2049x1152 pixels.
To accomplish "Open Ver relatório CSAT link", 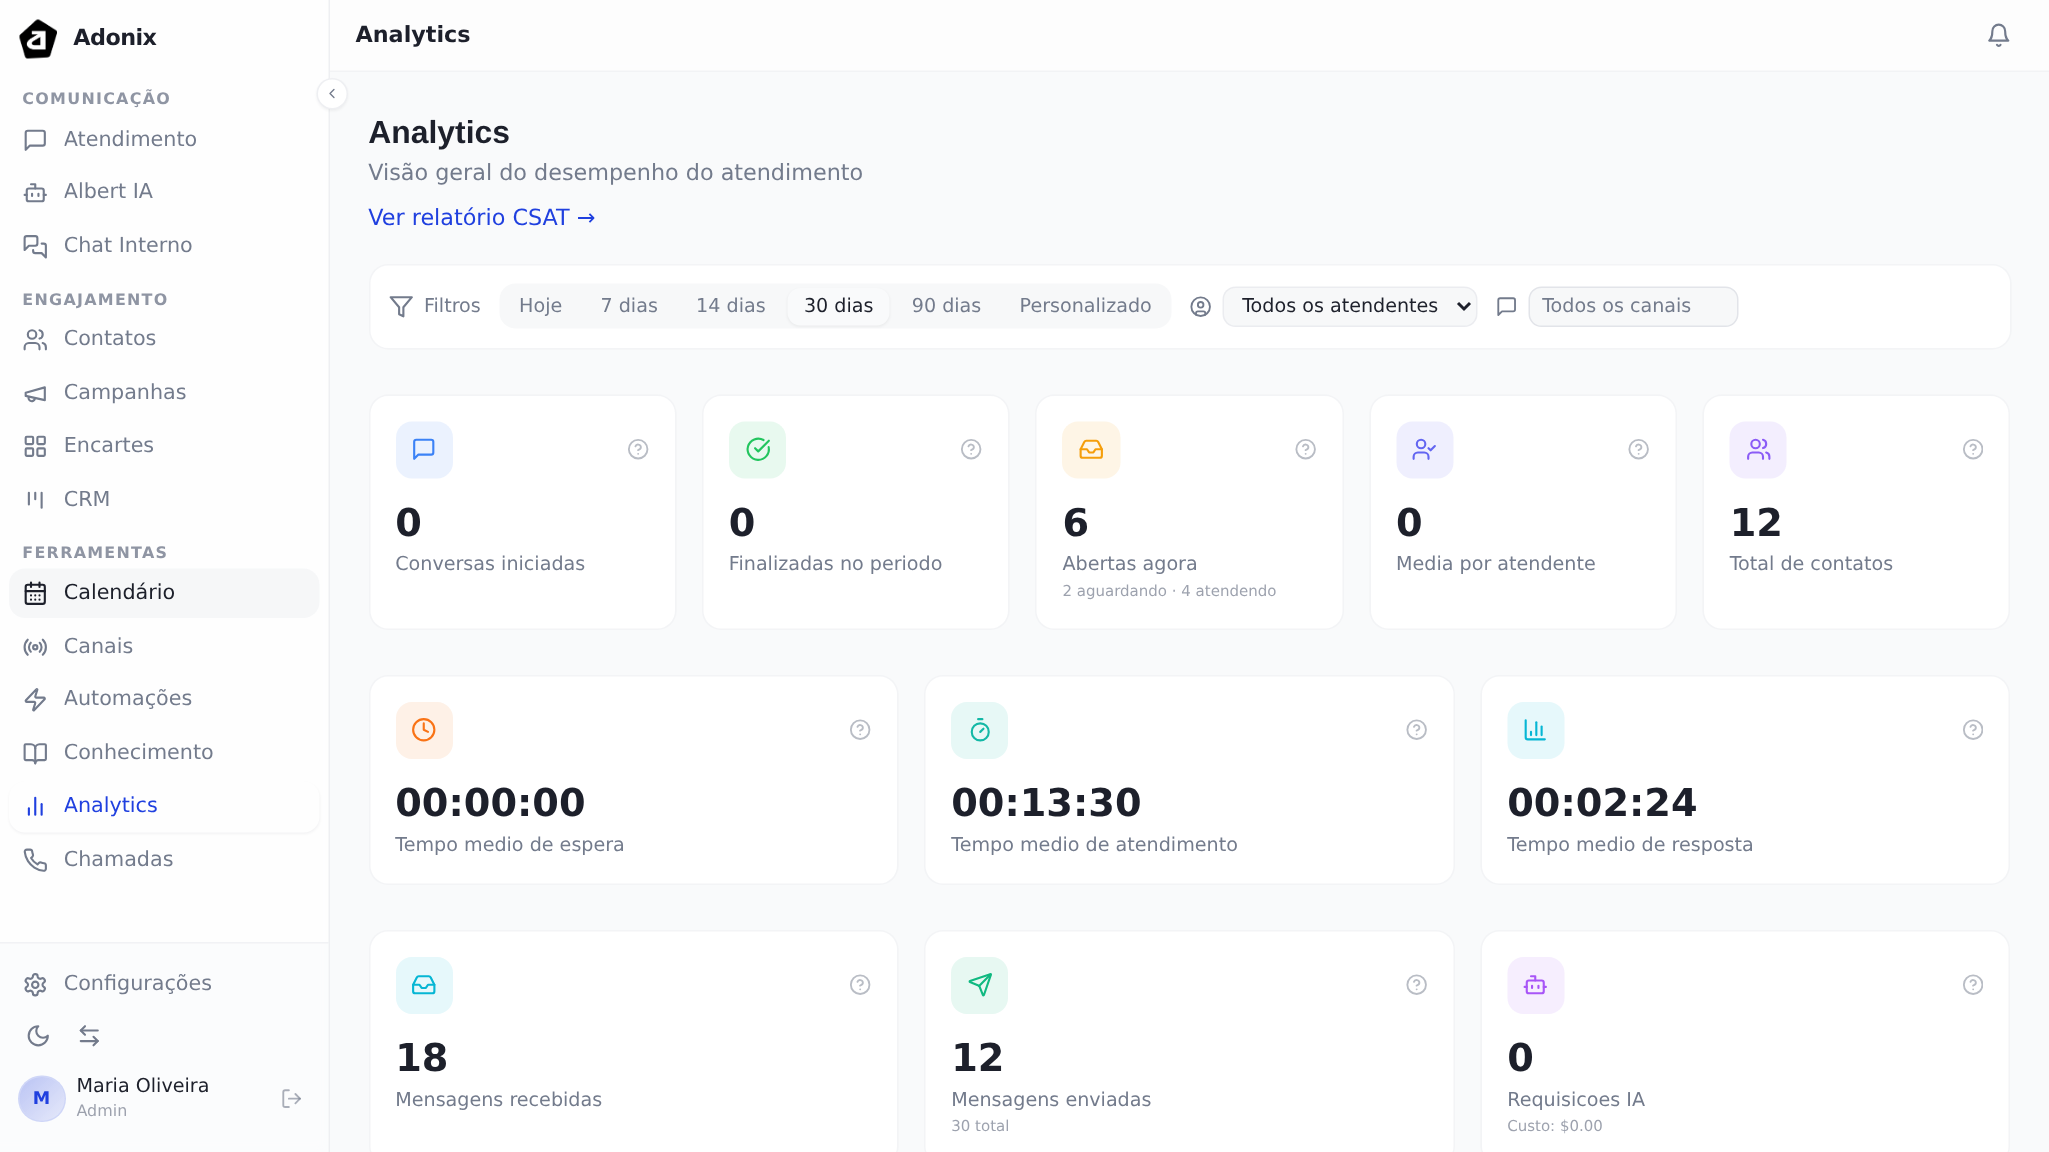I will 481,217.
